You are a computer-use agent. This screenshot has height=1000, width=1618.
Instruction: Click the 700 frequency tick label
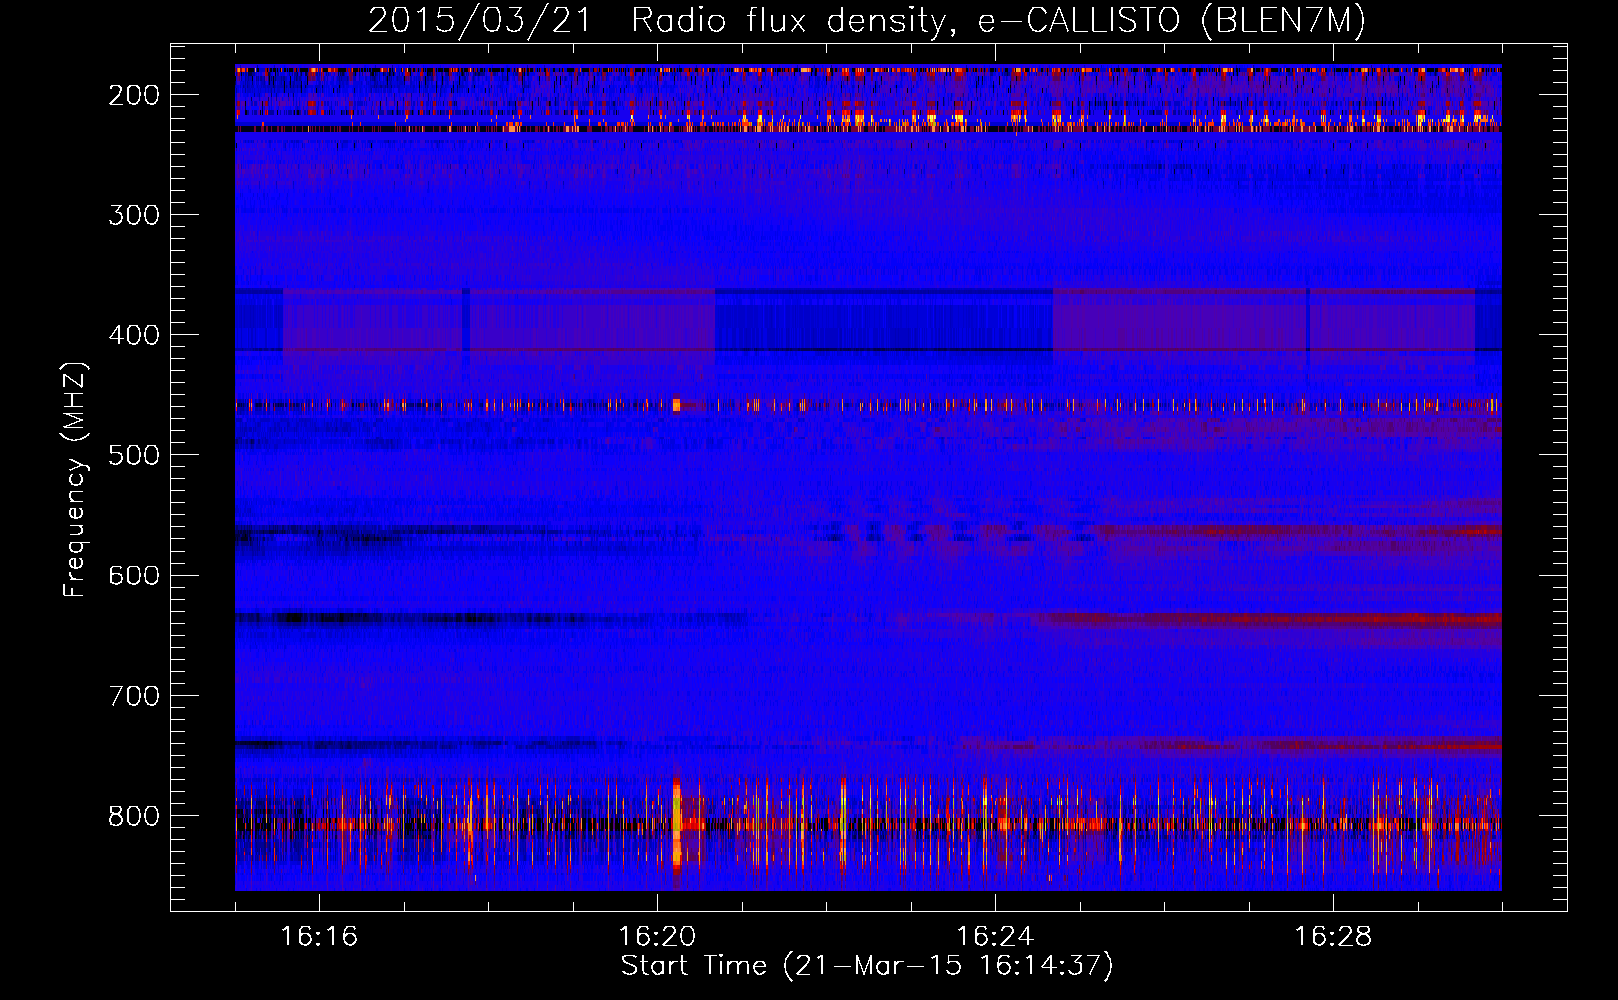coord(133,696)
